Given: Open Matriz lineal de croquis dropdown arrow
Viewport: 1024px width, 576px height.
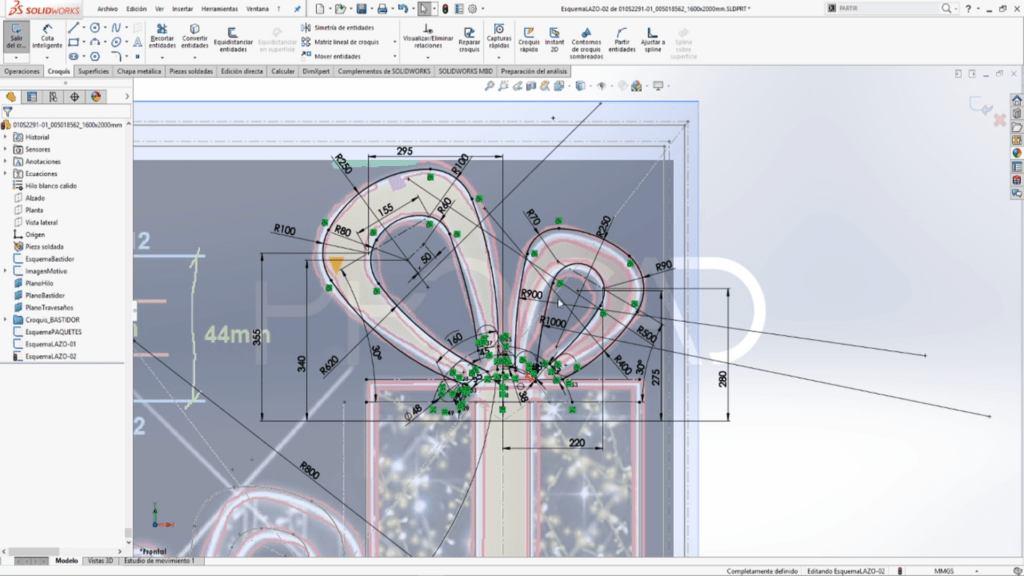Looking at the screenshot, I should (x=394, y=42).
